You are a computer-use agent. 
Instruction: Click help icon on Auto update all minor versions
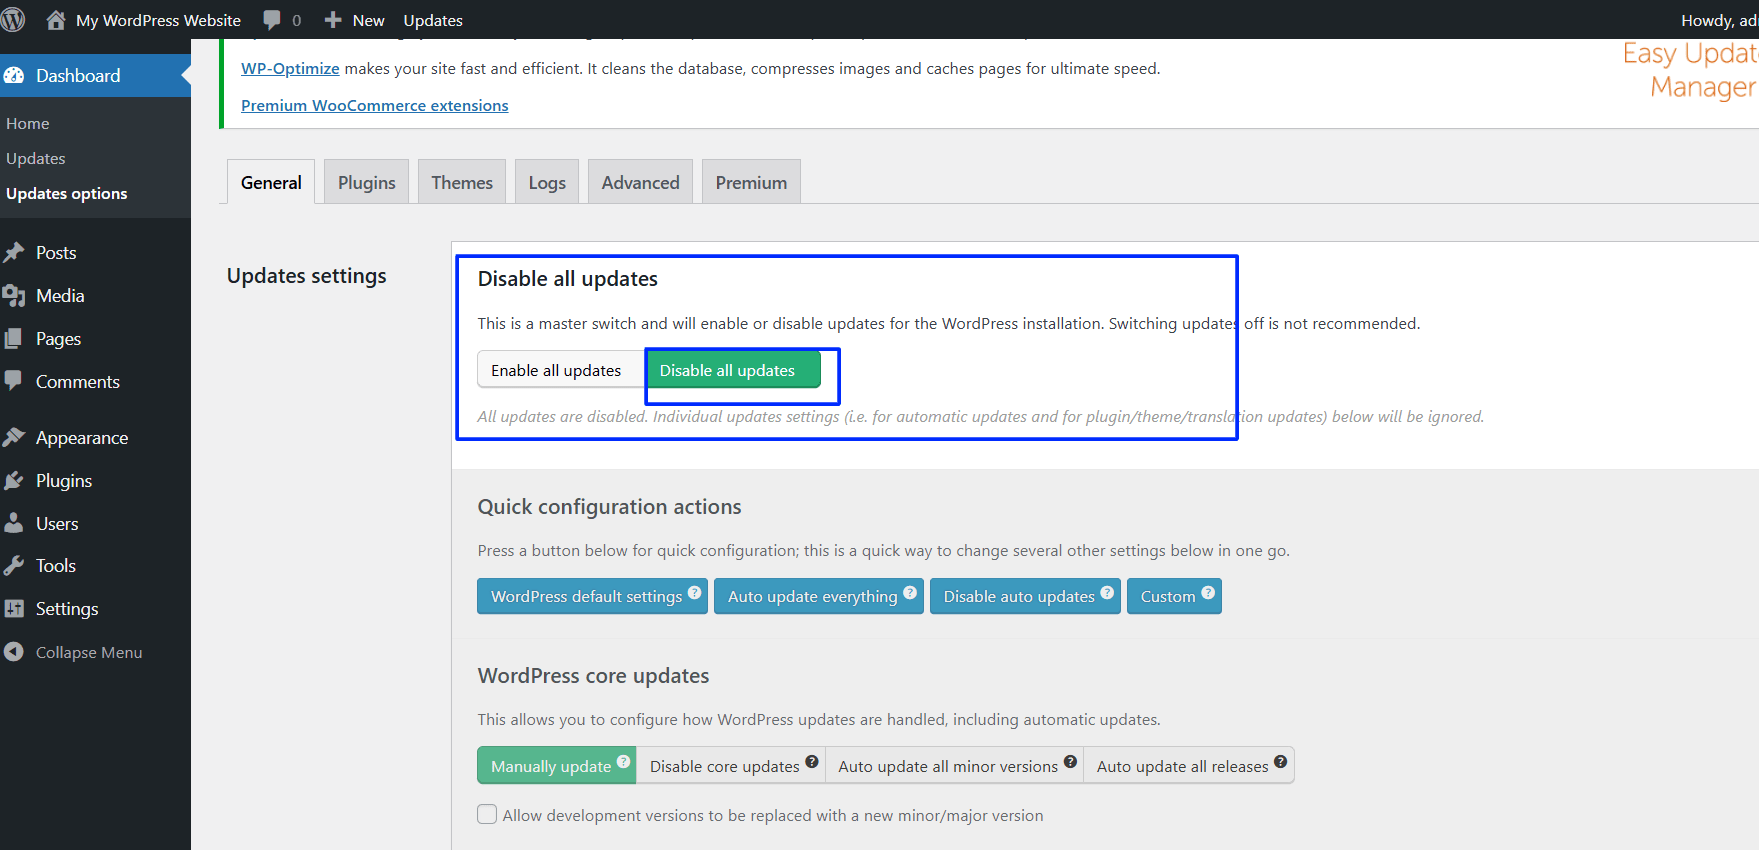(1070, 761)
